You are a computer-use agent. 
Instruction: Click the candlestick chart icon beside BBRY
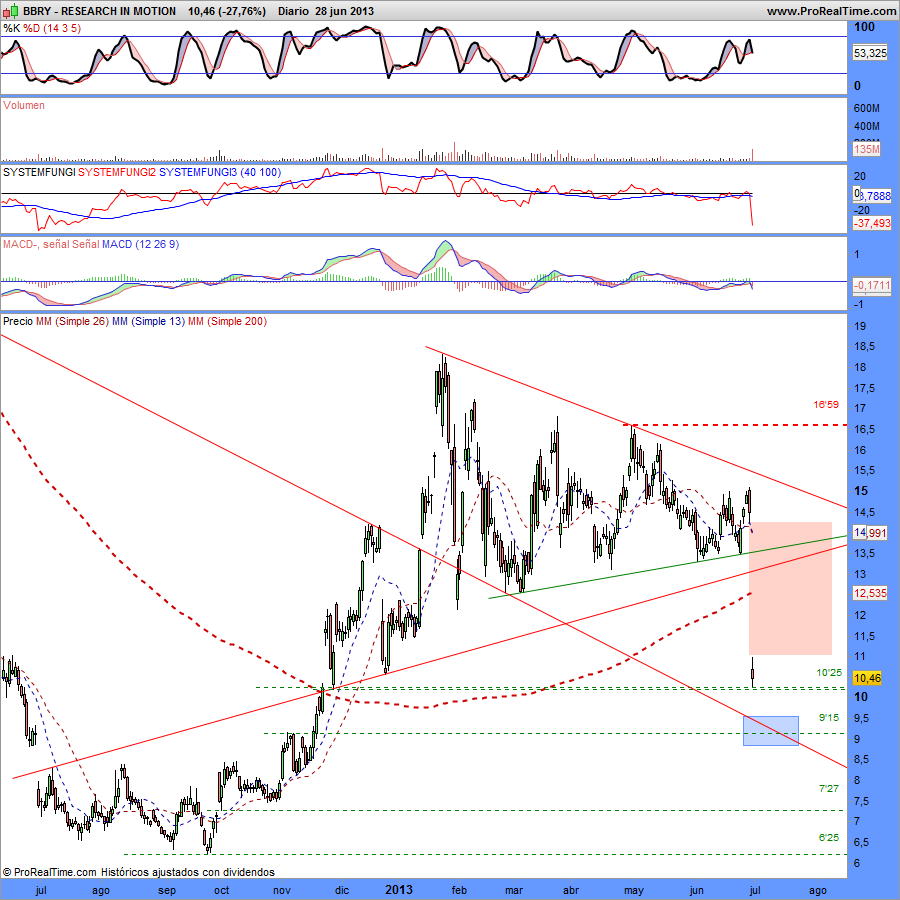click(x=12, y=11)
